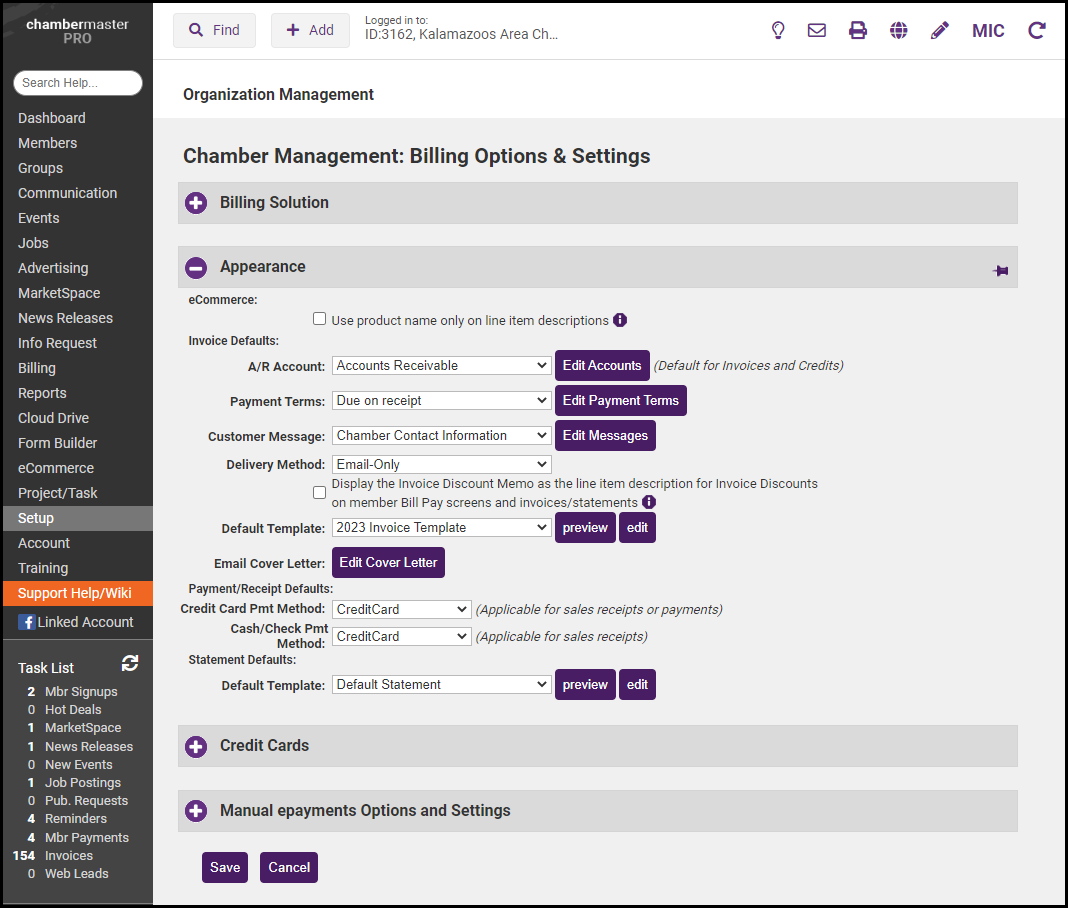Enable product name only on line items

point(320,319)
